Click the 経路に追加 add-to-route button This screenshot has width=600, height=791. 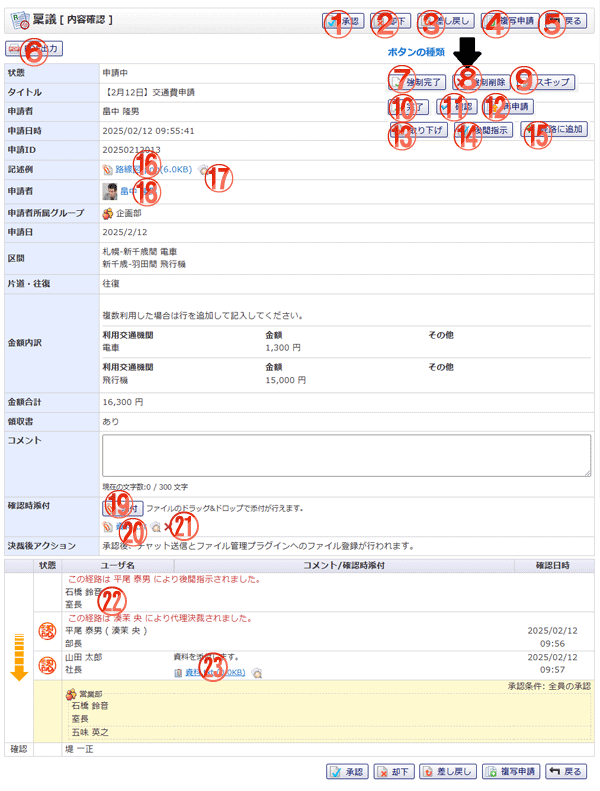554,129
